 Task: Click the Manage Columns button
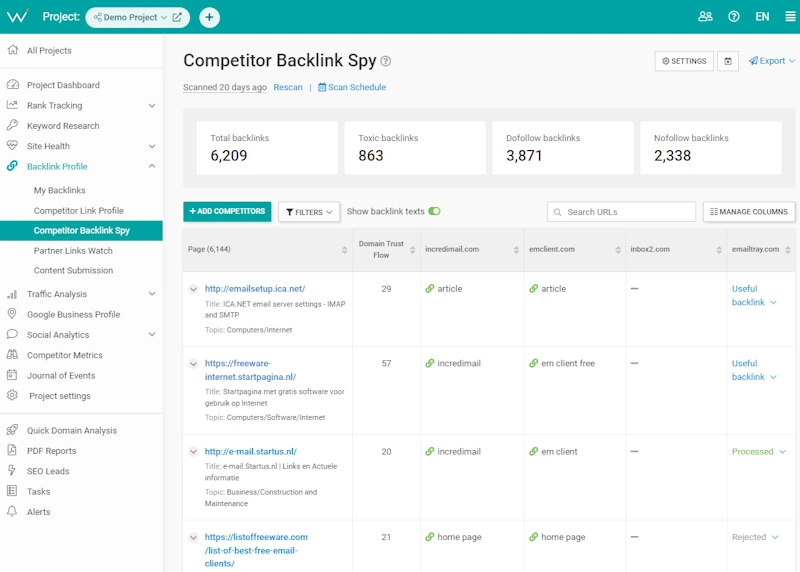tap(748, 212)
